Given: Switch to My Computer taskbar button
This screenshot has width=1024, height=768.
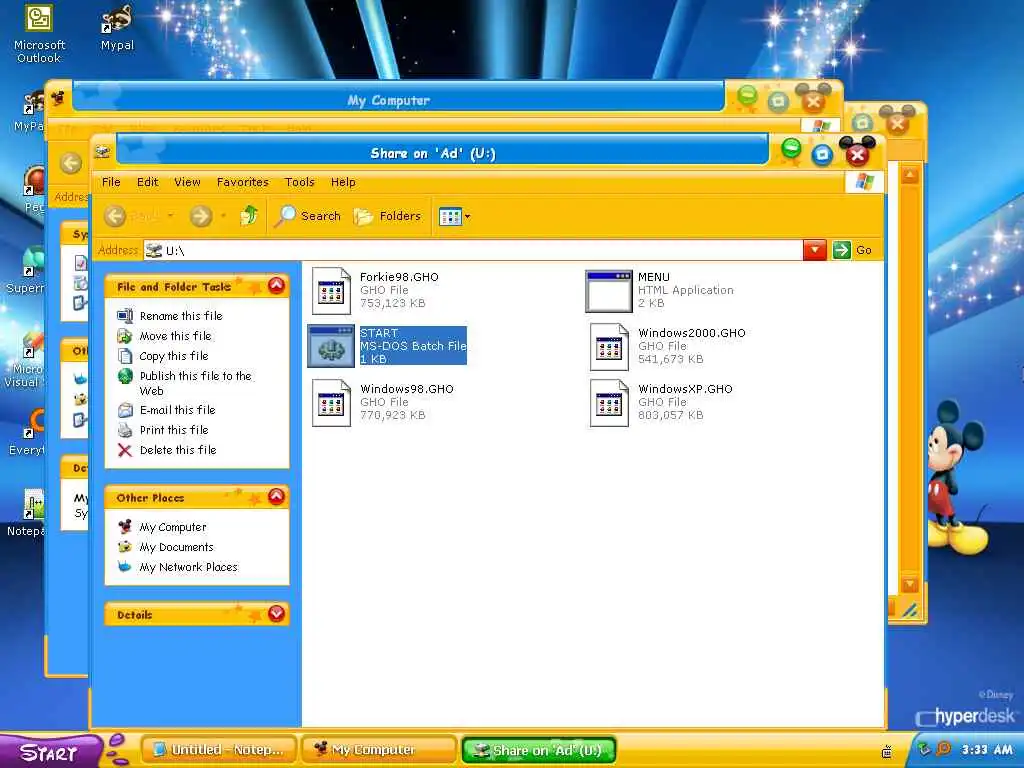Looking at the screenshot, I should (x=379, y=750).
